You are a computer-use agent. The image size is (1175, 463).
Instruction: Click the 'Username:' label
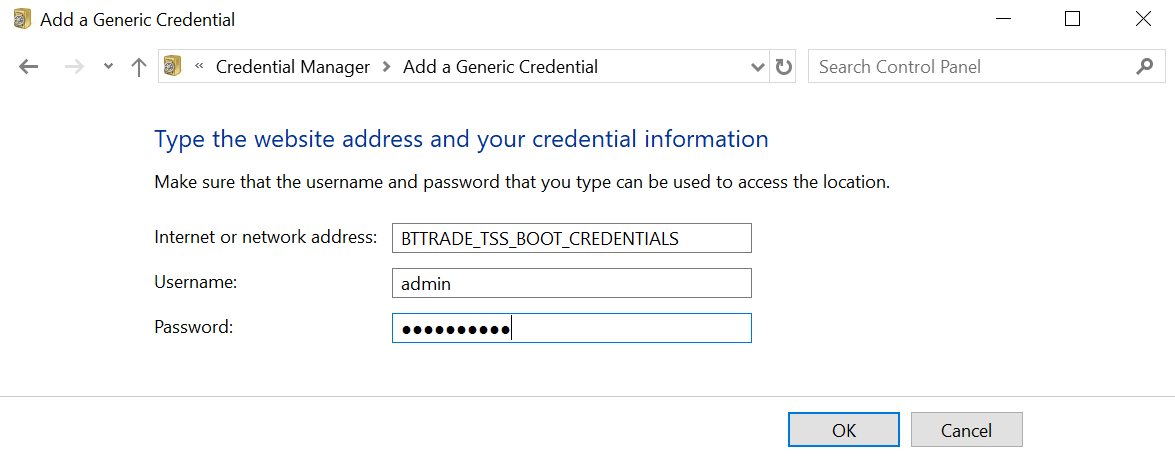point(196,282)
